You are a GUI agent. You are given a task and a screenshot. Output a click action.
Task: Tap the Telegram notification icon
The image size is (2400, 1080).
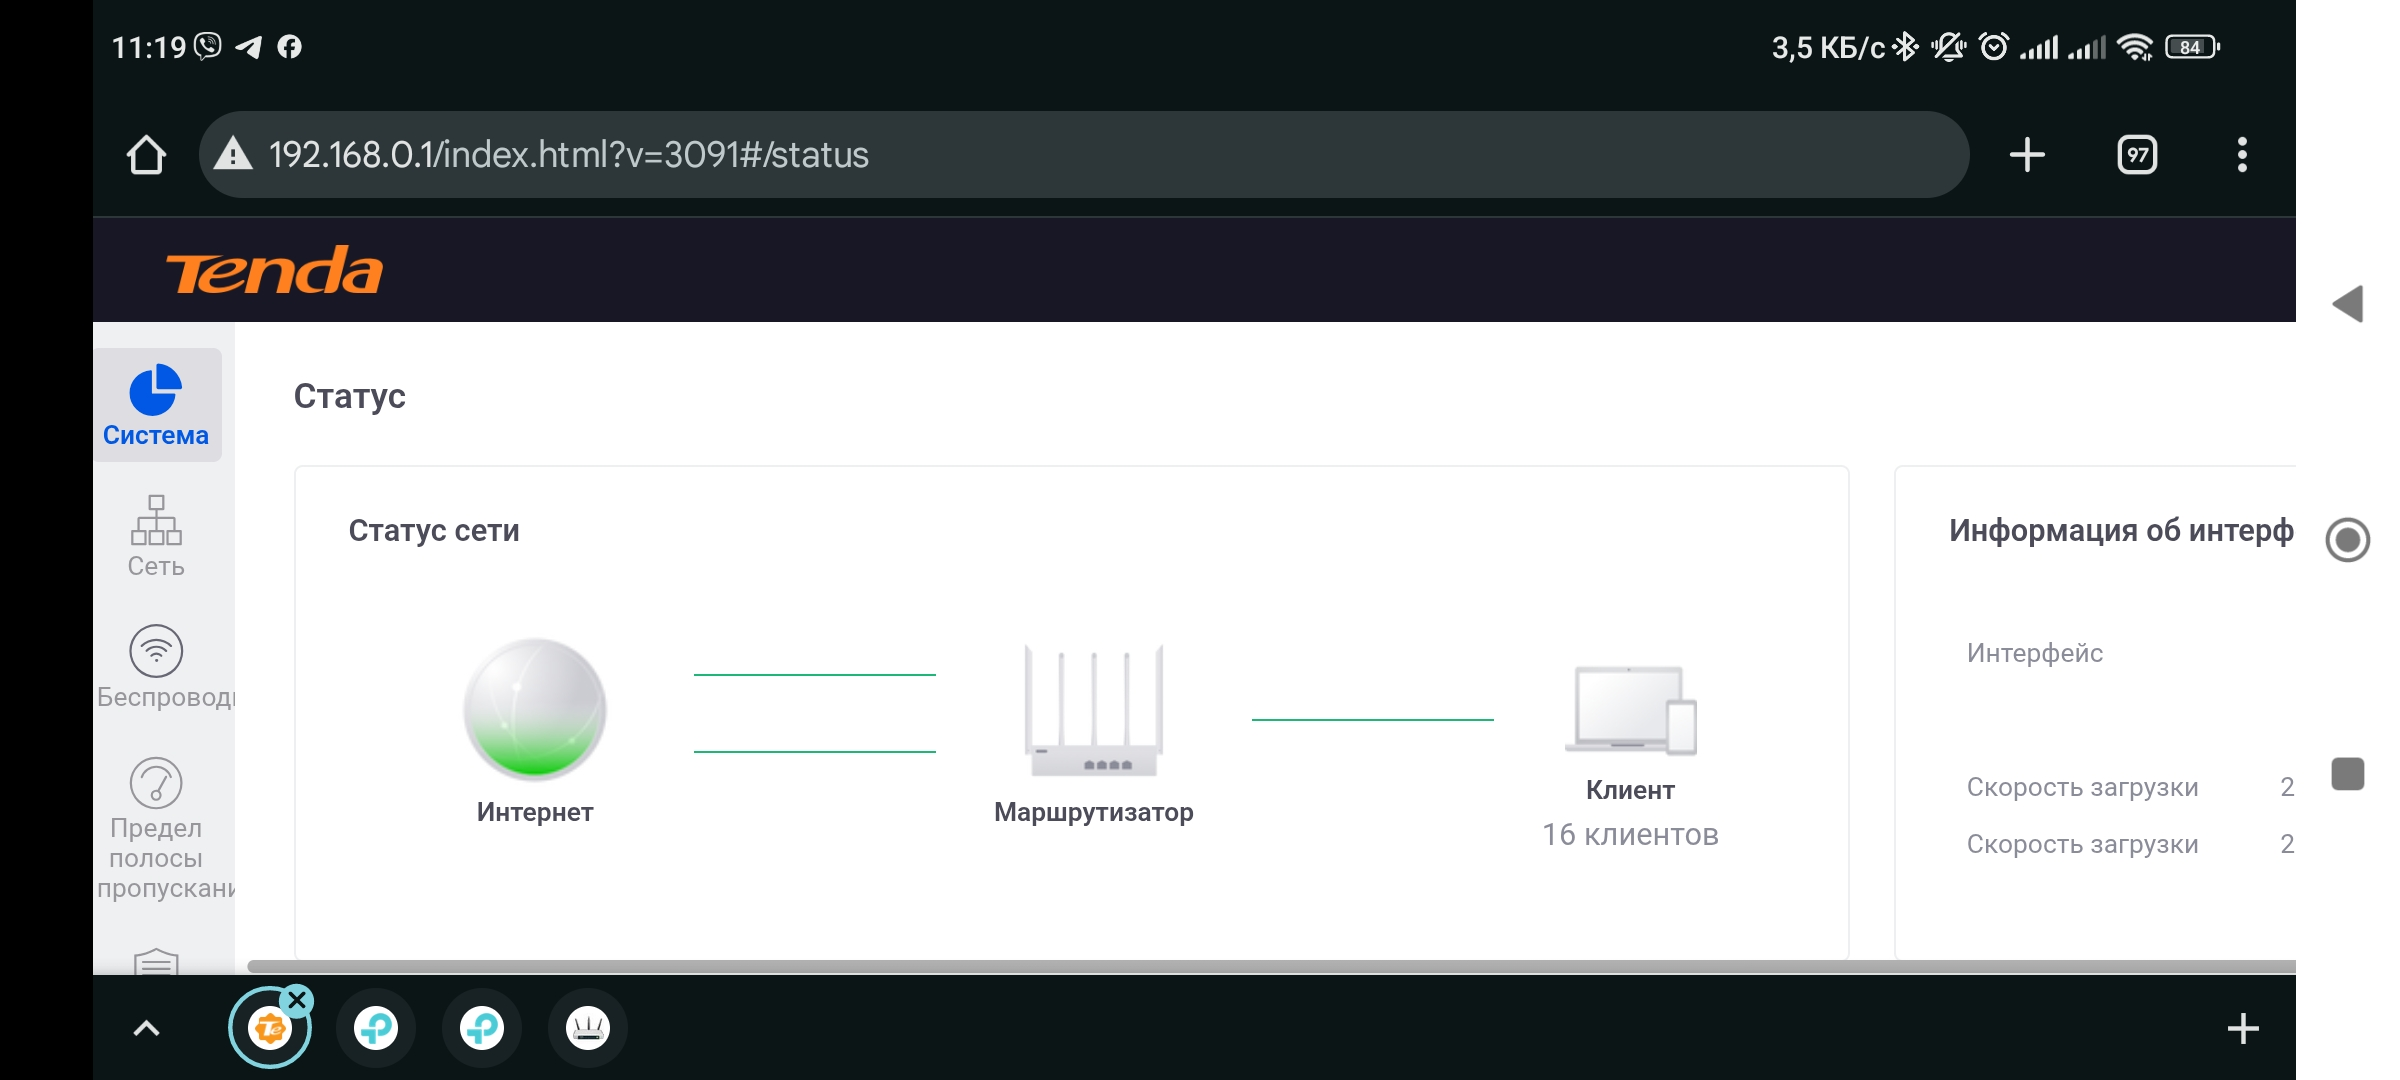[x=248, y=47]
